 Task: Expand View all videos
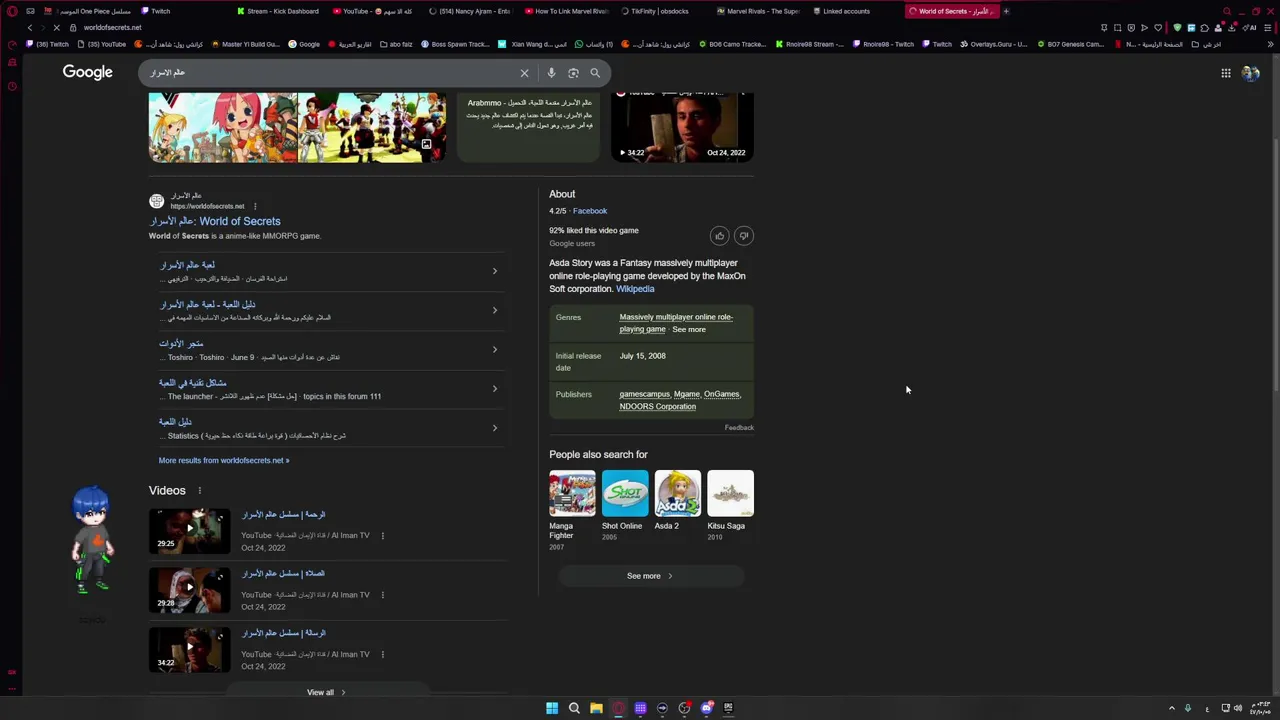(327, 692)
